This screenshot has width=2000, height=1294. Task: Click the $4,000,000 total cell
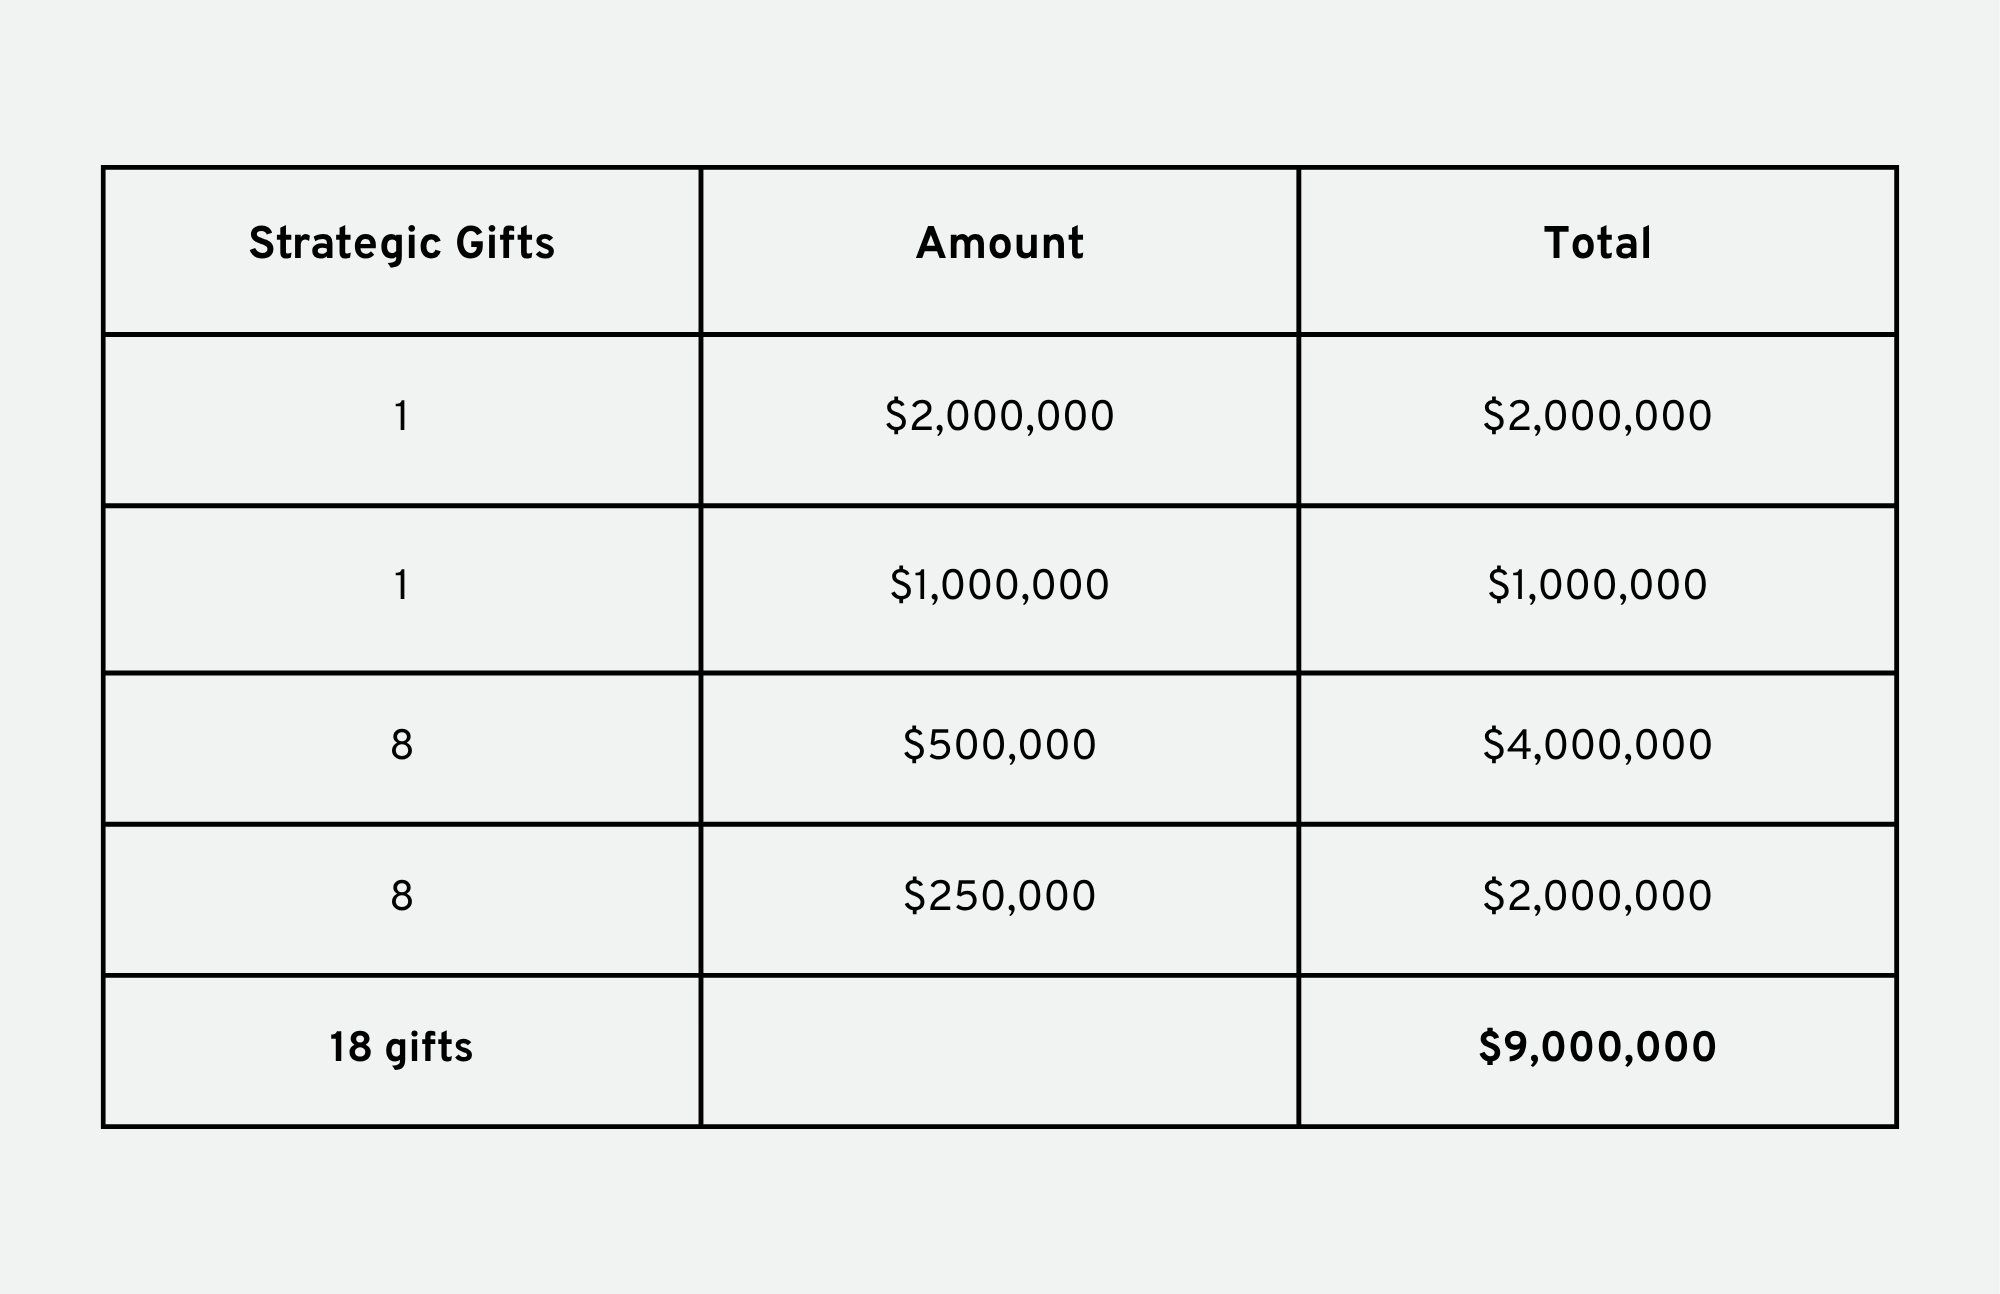tap(1598, 748)
